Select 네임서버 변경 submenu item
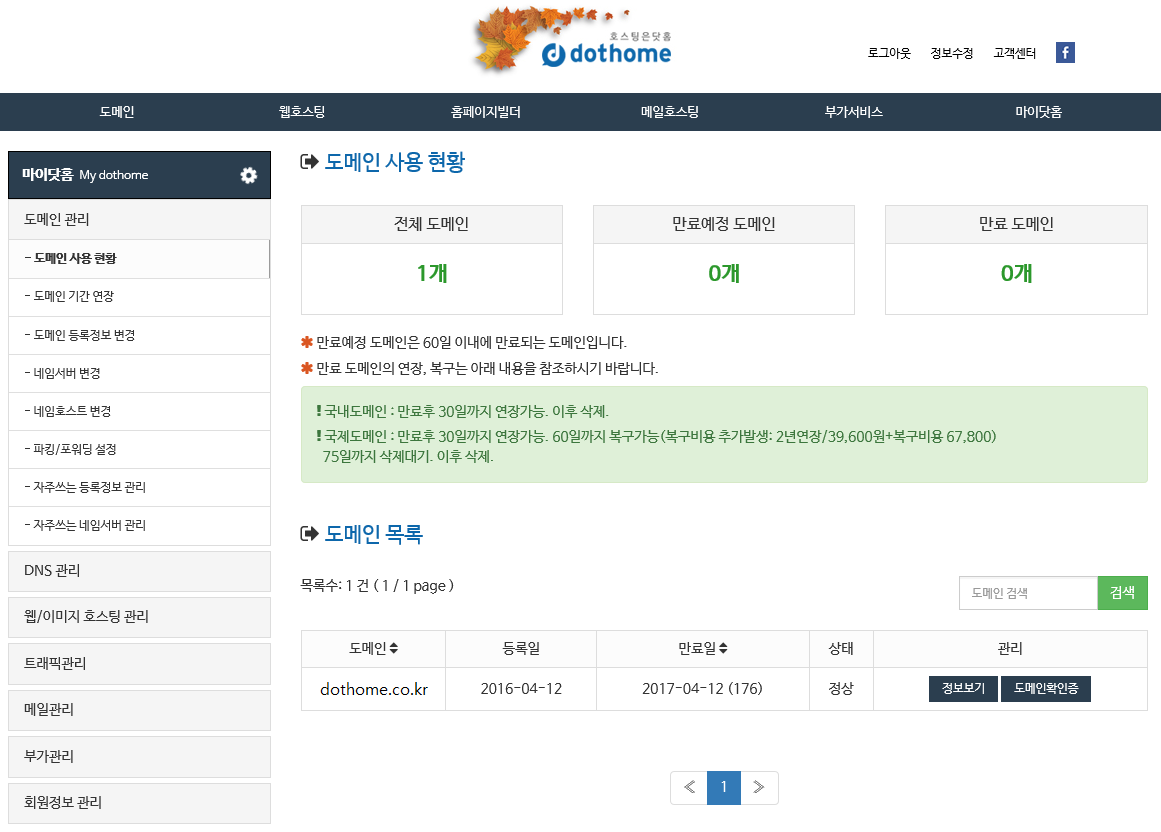The height and width of the screenshot is (832, 1161). pos(139,373)
